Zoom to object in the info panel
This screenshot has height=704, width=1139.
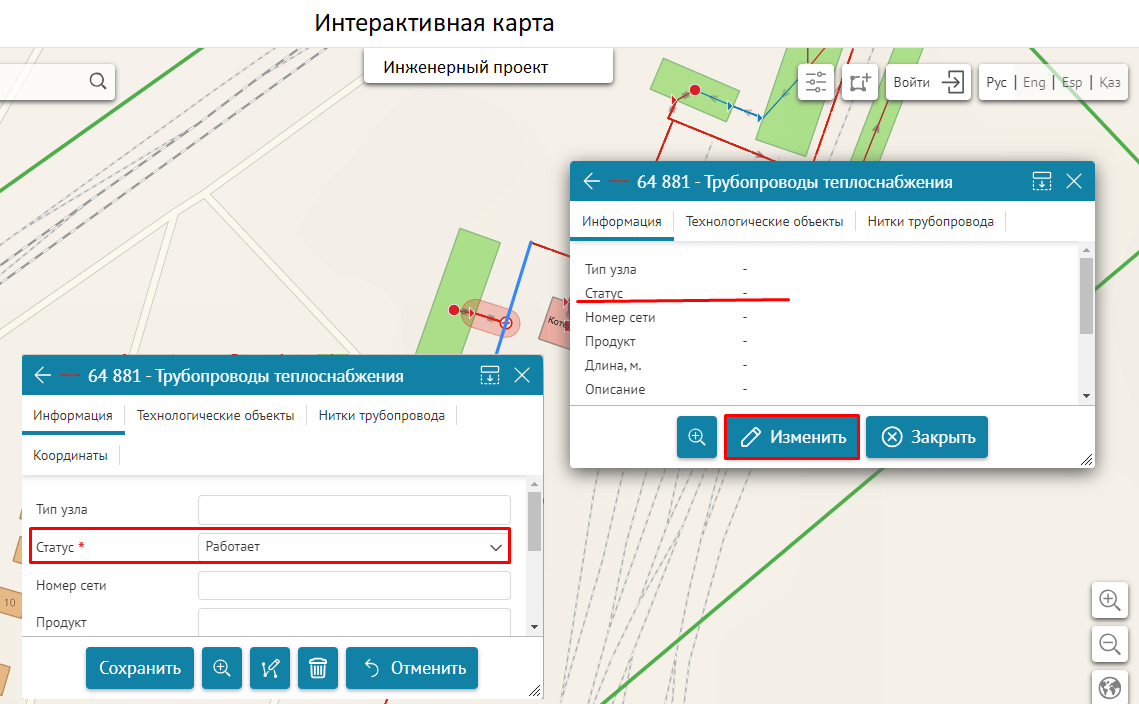(697, 437)
